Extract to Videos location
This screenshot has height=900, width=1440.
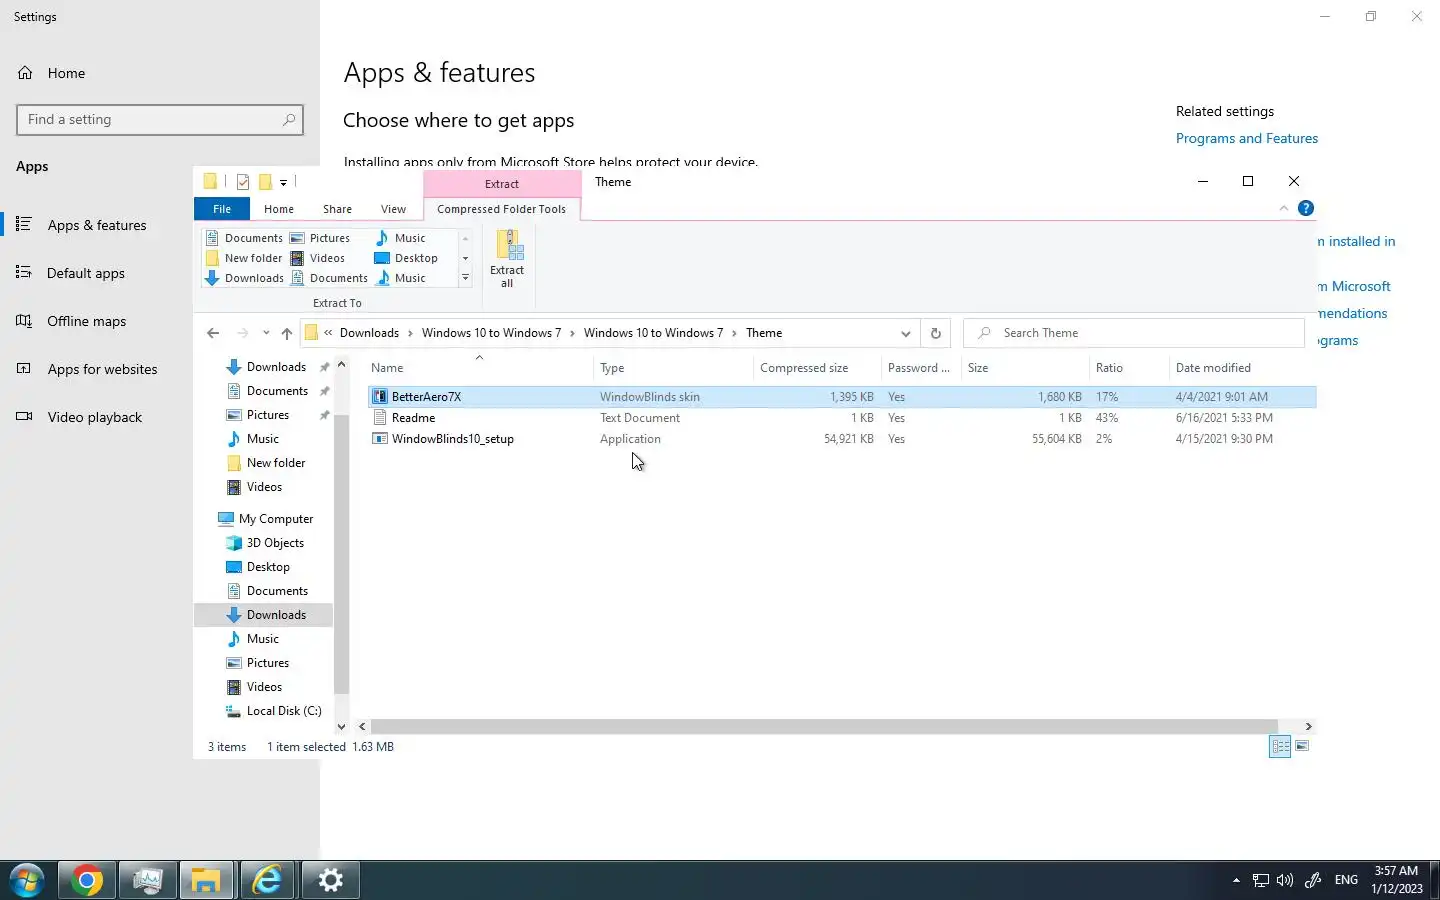point(318,258)
